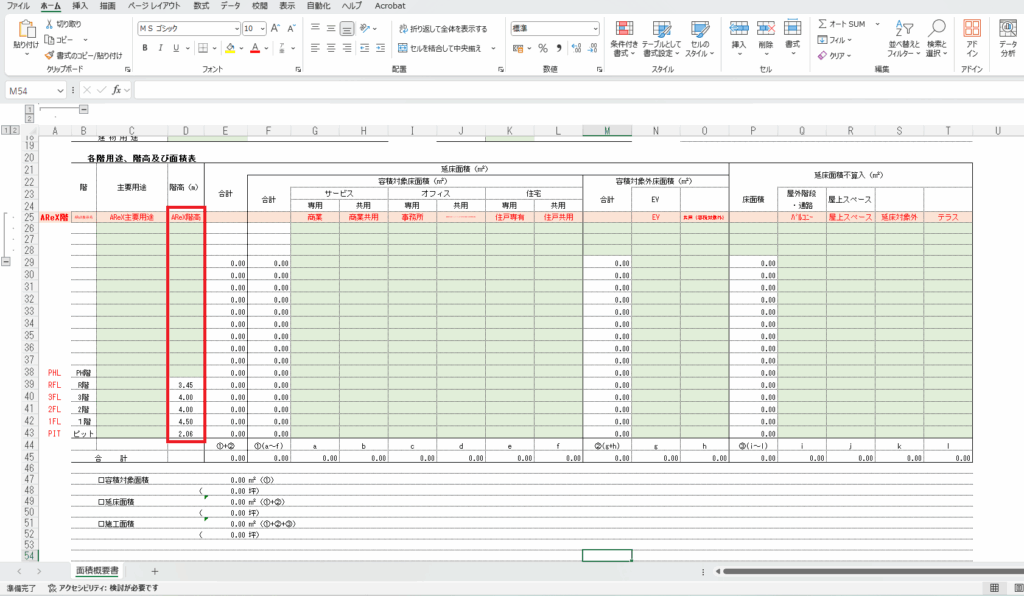
Task: Apply comma style number format
Action: [559, 48]
